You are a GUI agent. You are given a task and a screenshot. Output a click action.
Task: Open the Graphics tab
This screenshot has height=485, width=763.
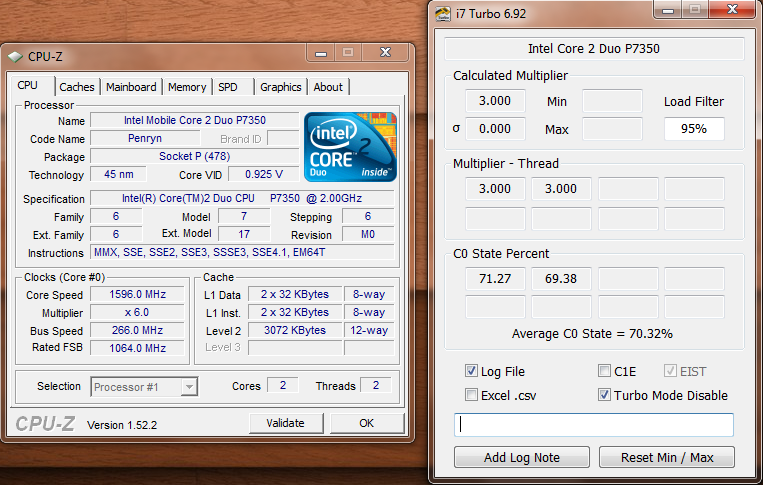pos(281,87)
